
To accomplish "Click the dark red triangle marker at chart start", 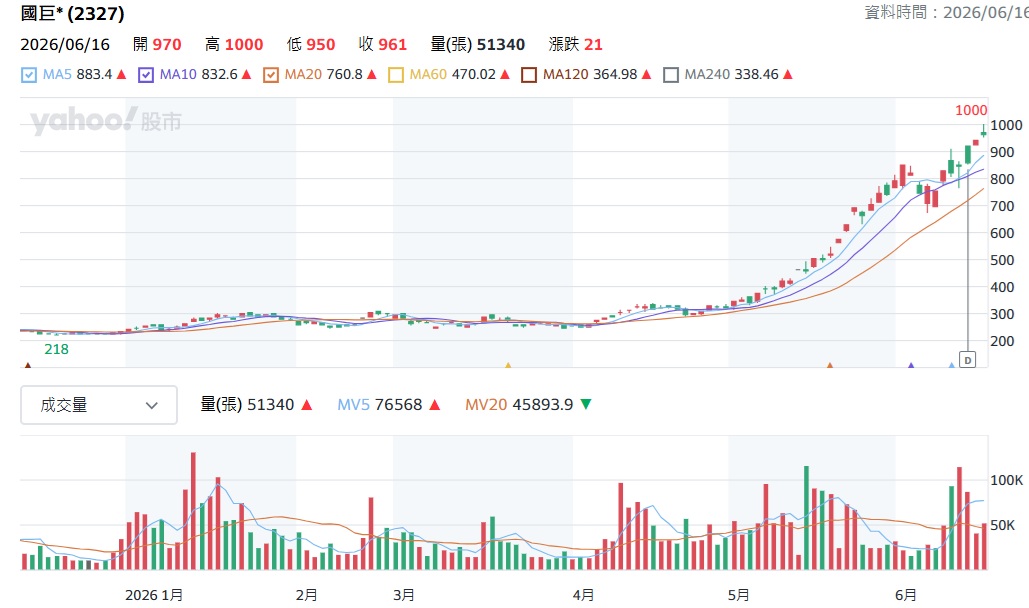I will (x=28, y=364).
